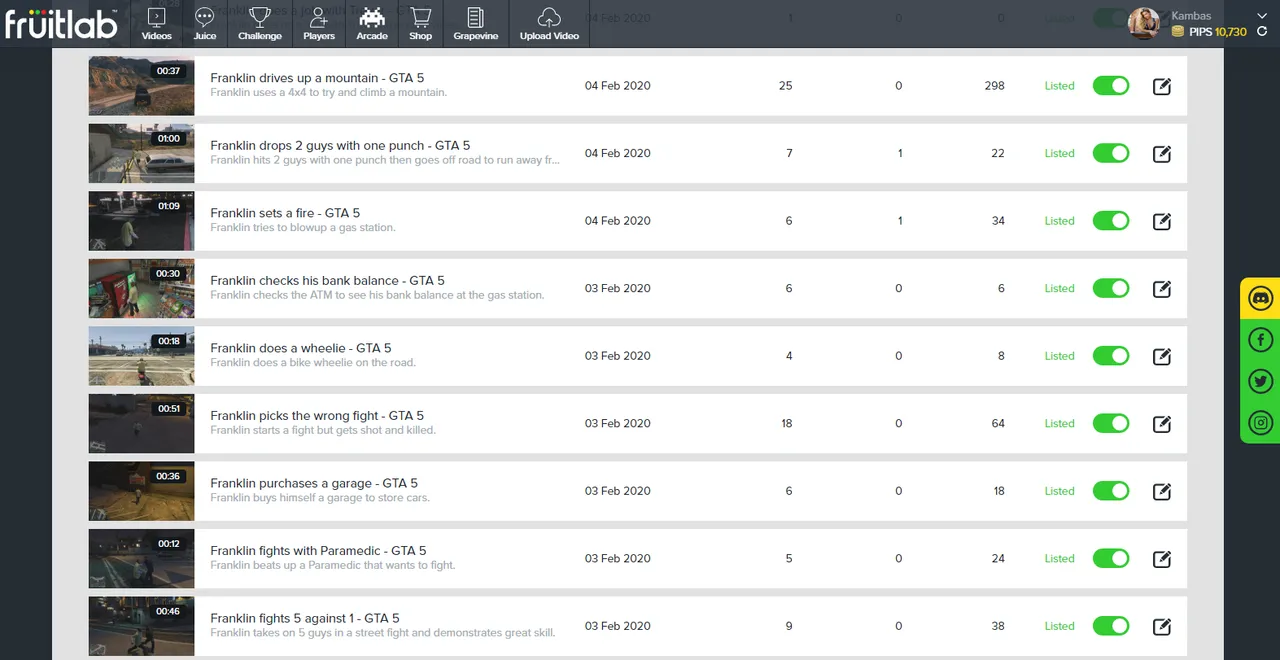
Task: Open thumbnail of Franklin does a wheelie
Action: [x=141, y=356]
